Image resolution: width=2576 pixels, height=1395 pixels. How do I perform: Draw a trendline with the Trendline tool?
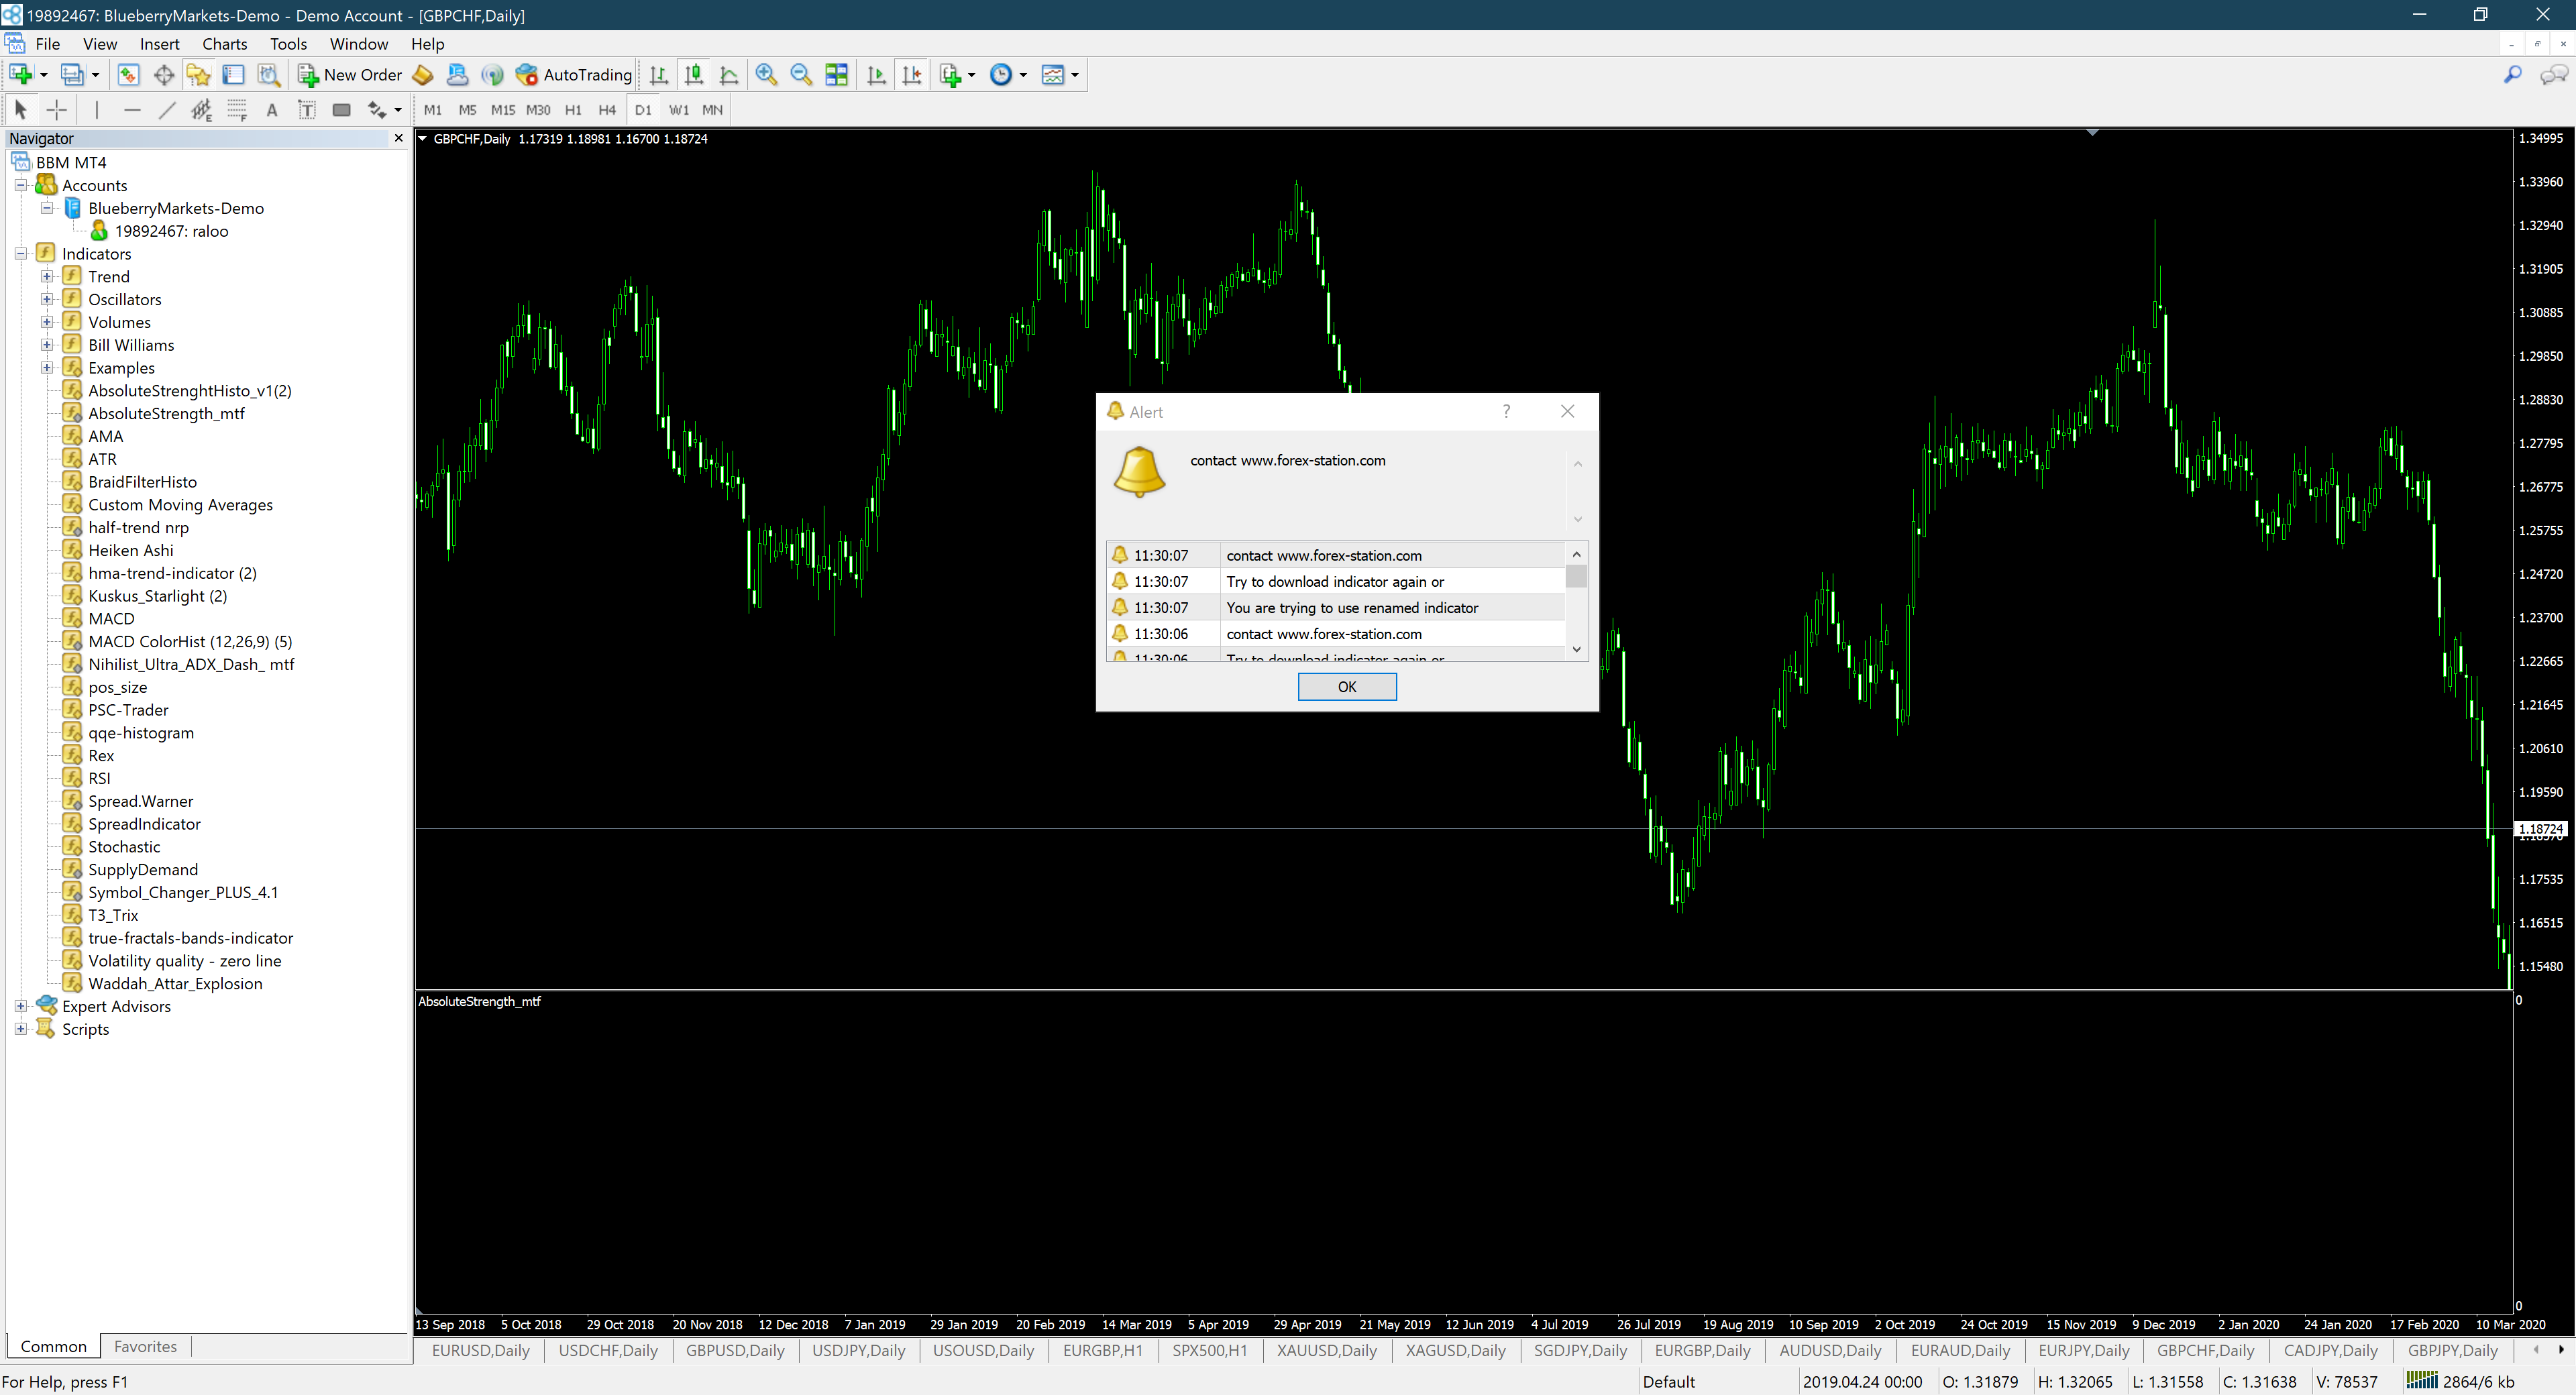167,110
